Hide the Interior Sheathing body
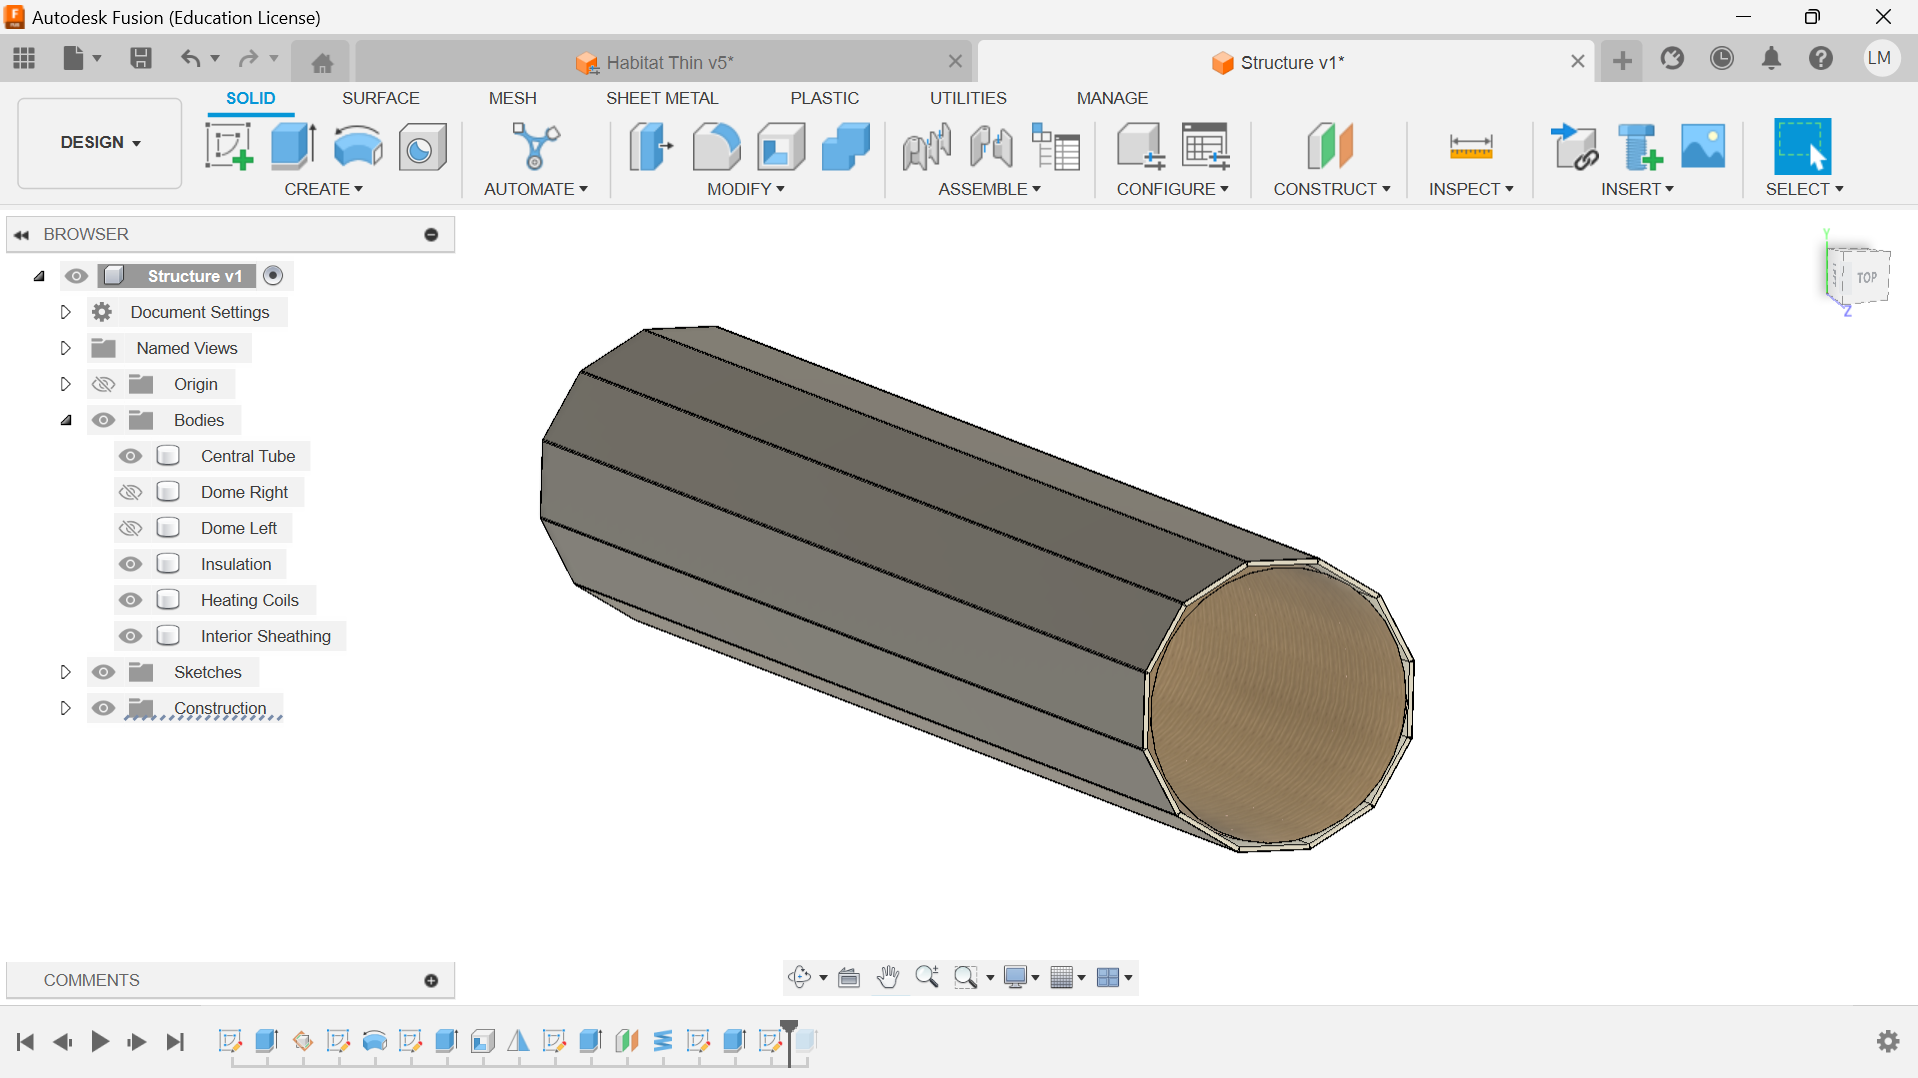The height and width of the screenshot is (1078, 1918). tap(130, 636)
